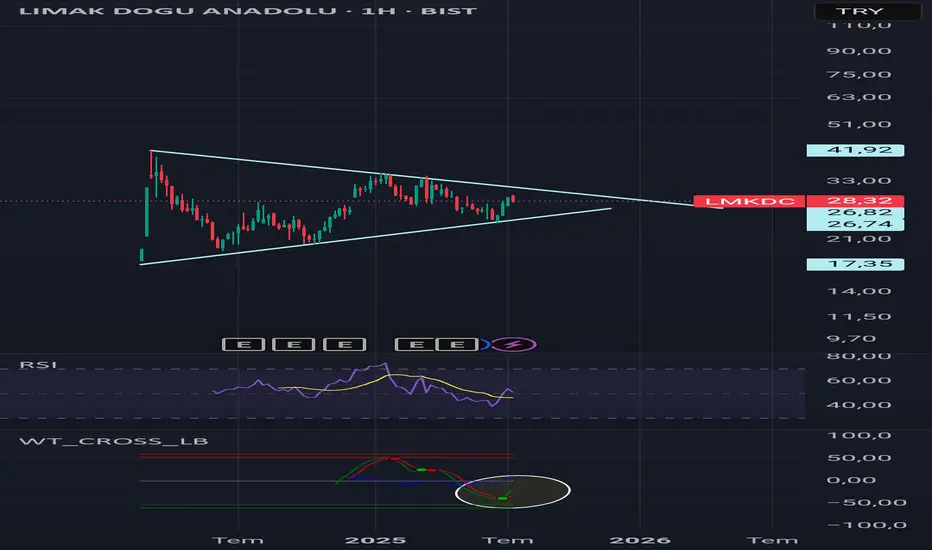Viewport: 932px width, 550px height.
Task: Select the 17,35 price label
Action: point(855,264)
